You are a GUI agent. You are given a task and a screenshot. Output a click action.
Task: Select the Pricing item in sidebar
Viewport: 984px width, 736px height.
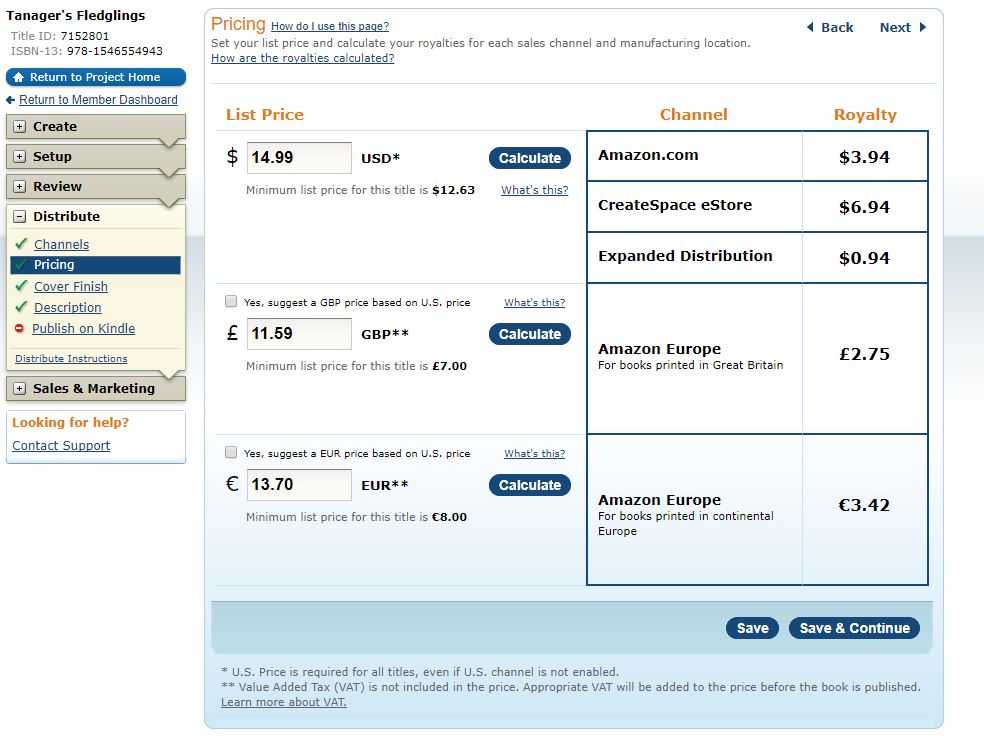coord(54,265)
